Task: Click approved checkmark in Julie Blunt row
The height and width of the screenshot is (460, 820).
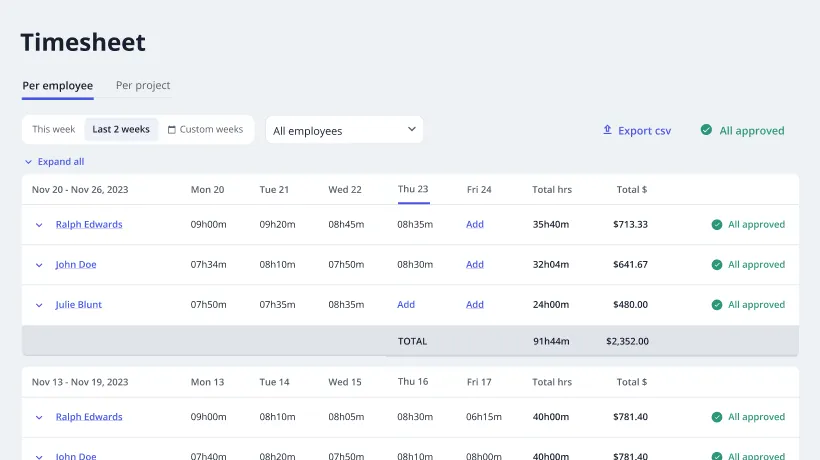Action: tap(717, 305)
